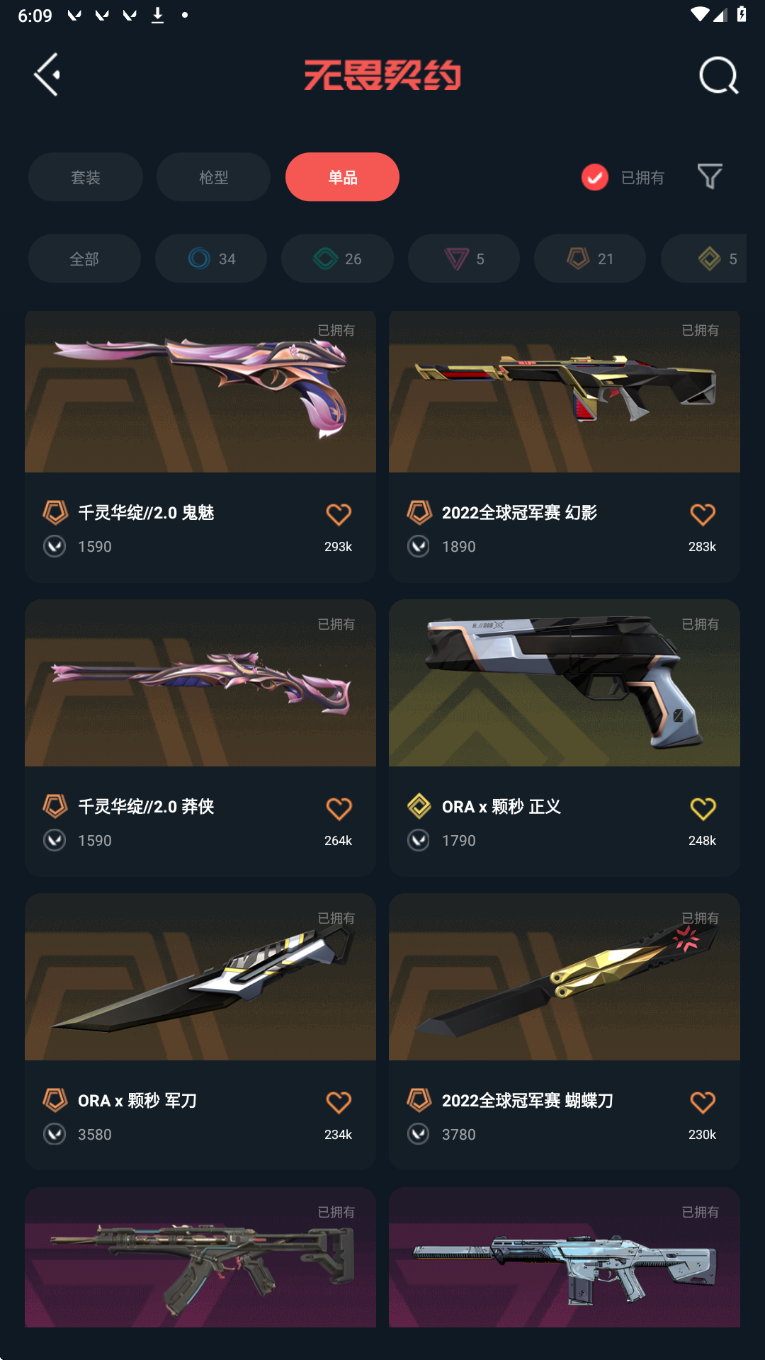Tap the back arrow icon
Image resolution: width=765 pixels, height=1360 pixels.
(x=47, y=75)
